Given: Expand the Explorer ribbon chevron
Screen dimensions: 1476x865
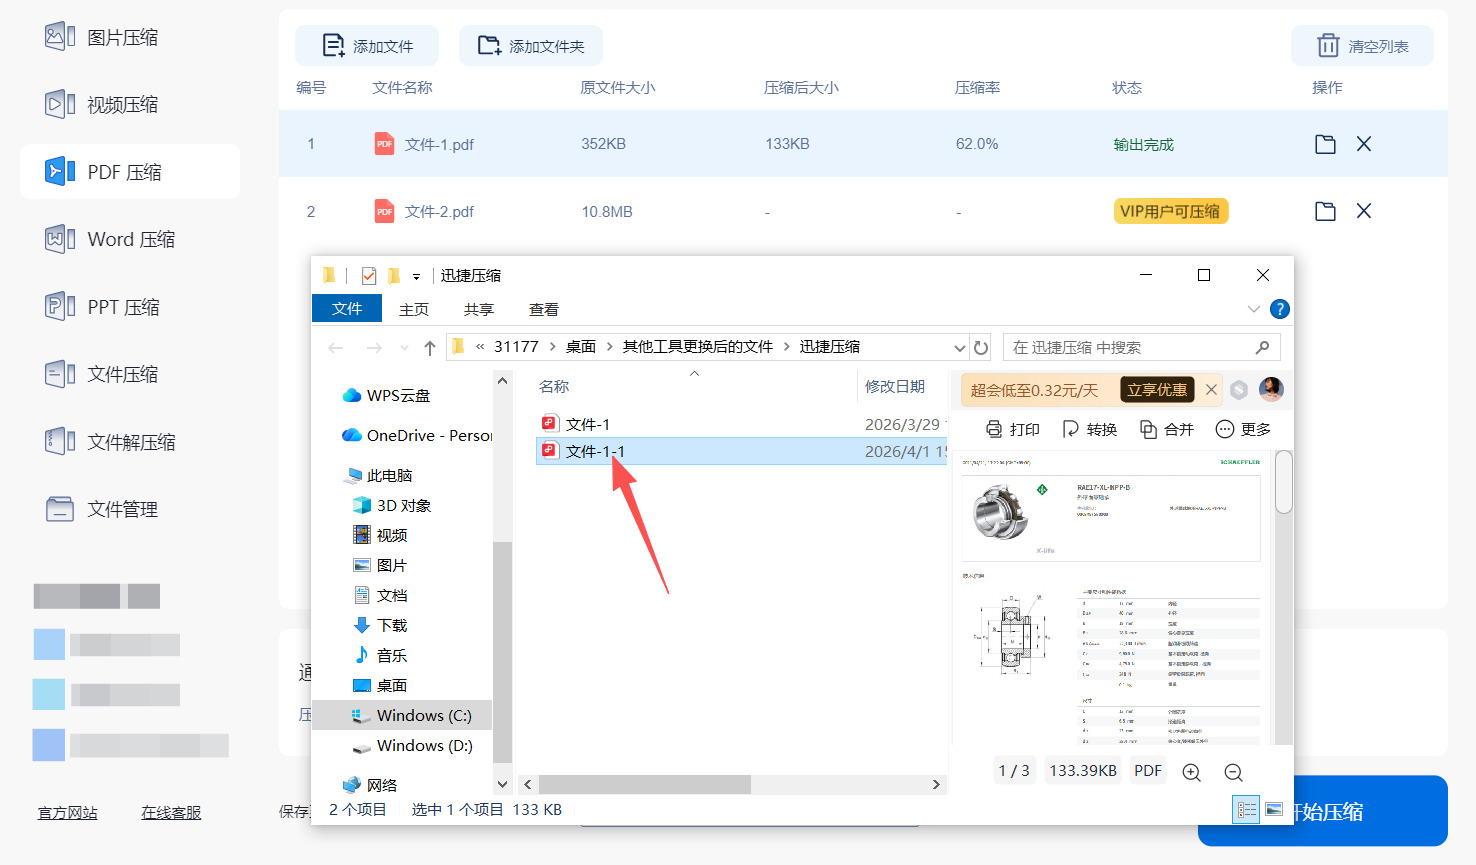Looking at the screenshot, I should tap(1254, 309).
